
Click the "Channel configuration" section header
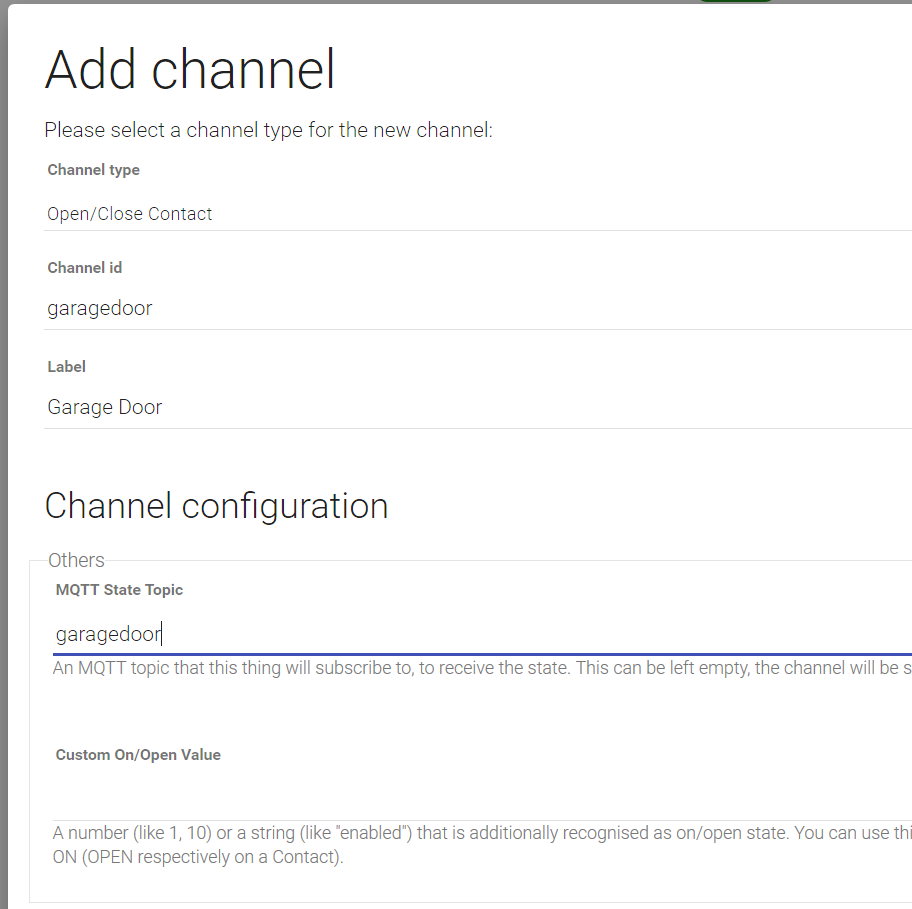215,506
